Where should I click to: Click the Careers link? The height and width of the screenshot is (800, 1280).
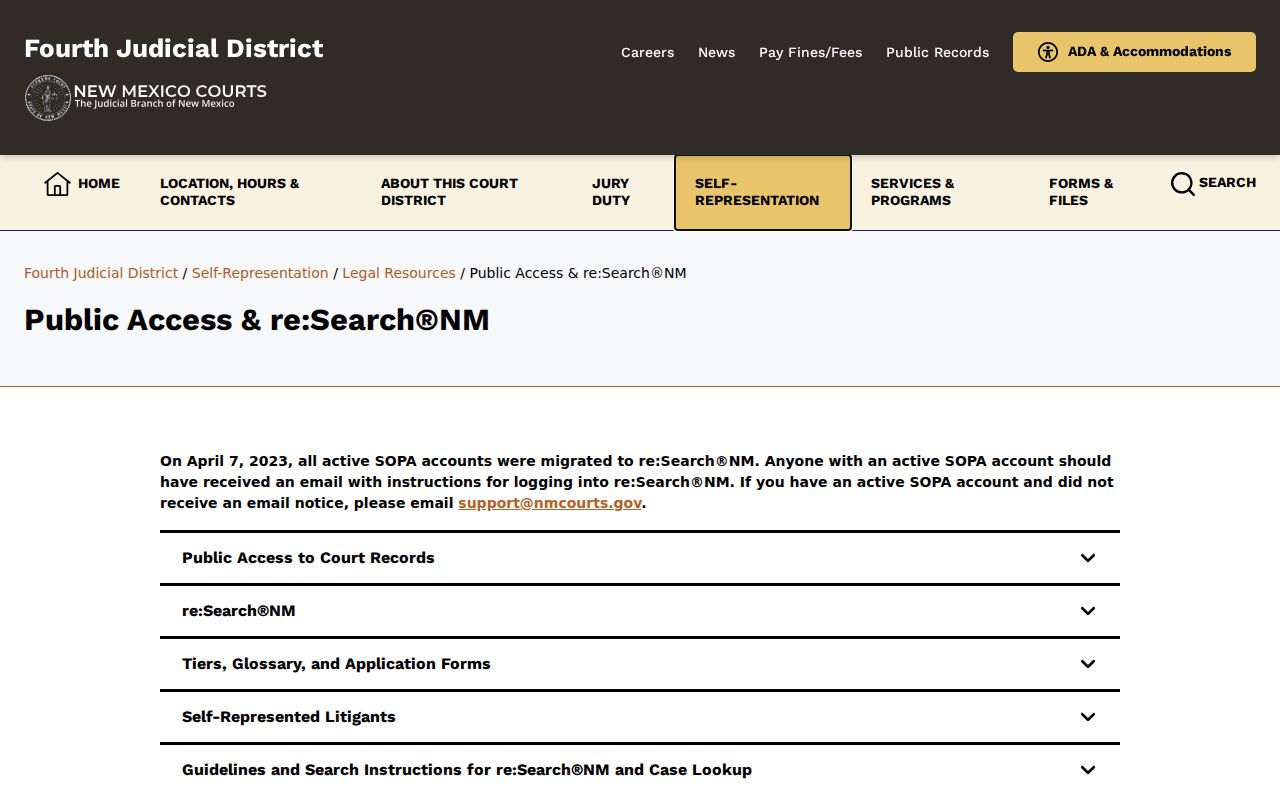[647, 52]
